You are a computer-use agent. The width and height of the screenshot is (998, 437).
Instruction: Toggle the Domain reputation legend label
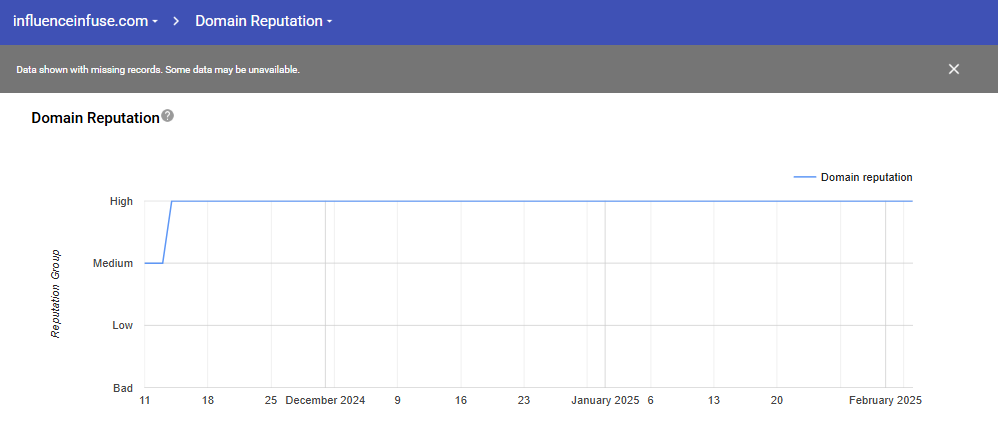tap(866, 177)
